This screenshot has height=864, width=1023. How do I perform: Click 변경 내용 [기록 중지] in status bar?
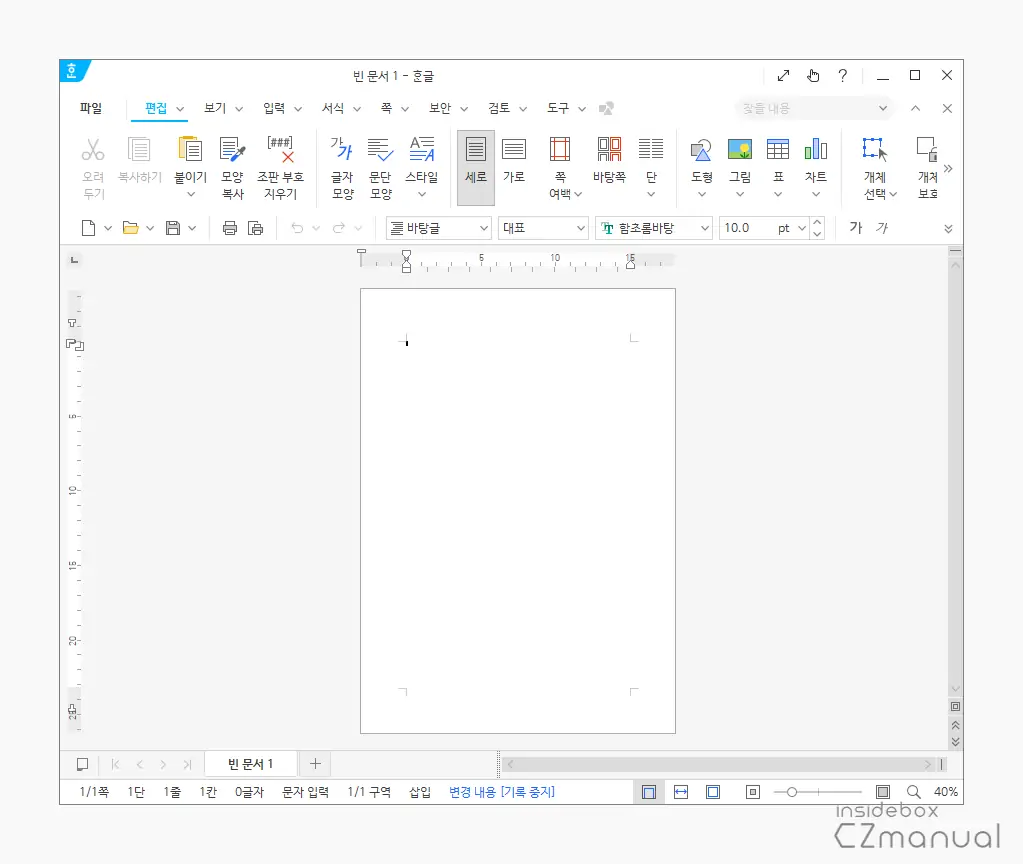coord(501,792)
